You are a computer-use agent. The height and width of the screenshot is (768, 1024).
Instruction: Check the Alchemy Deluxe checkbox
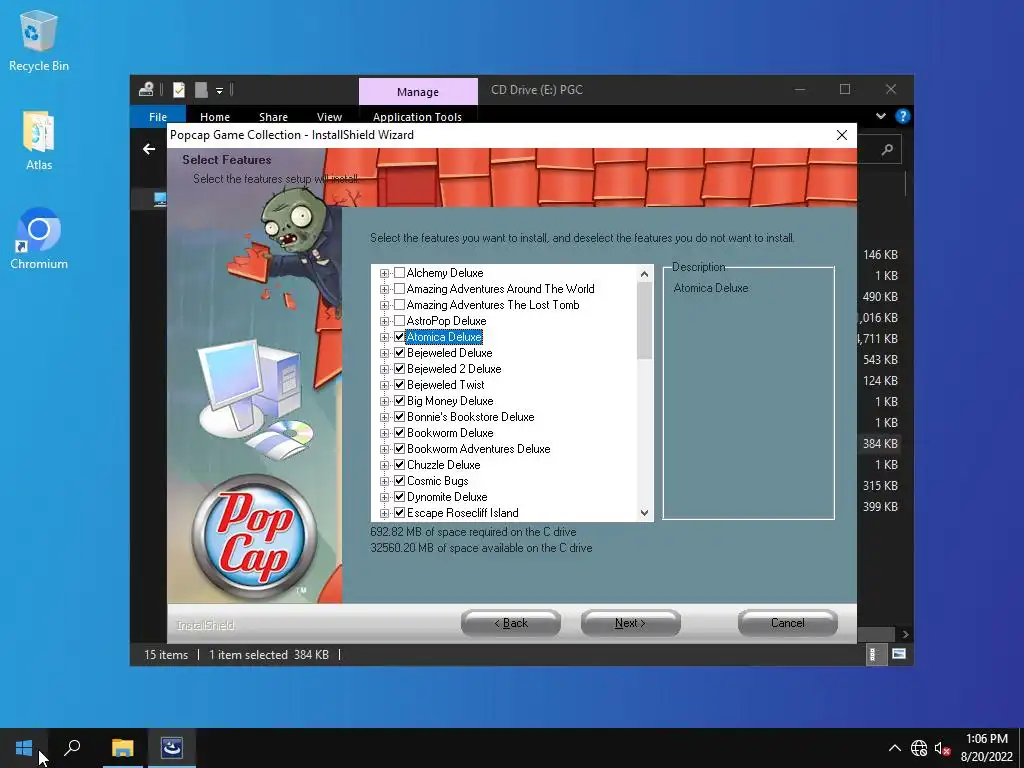click(x=400, y=272)
